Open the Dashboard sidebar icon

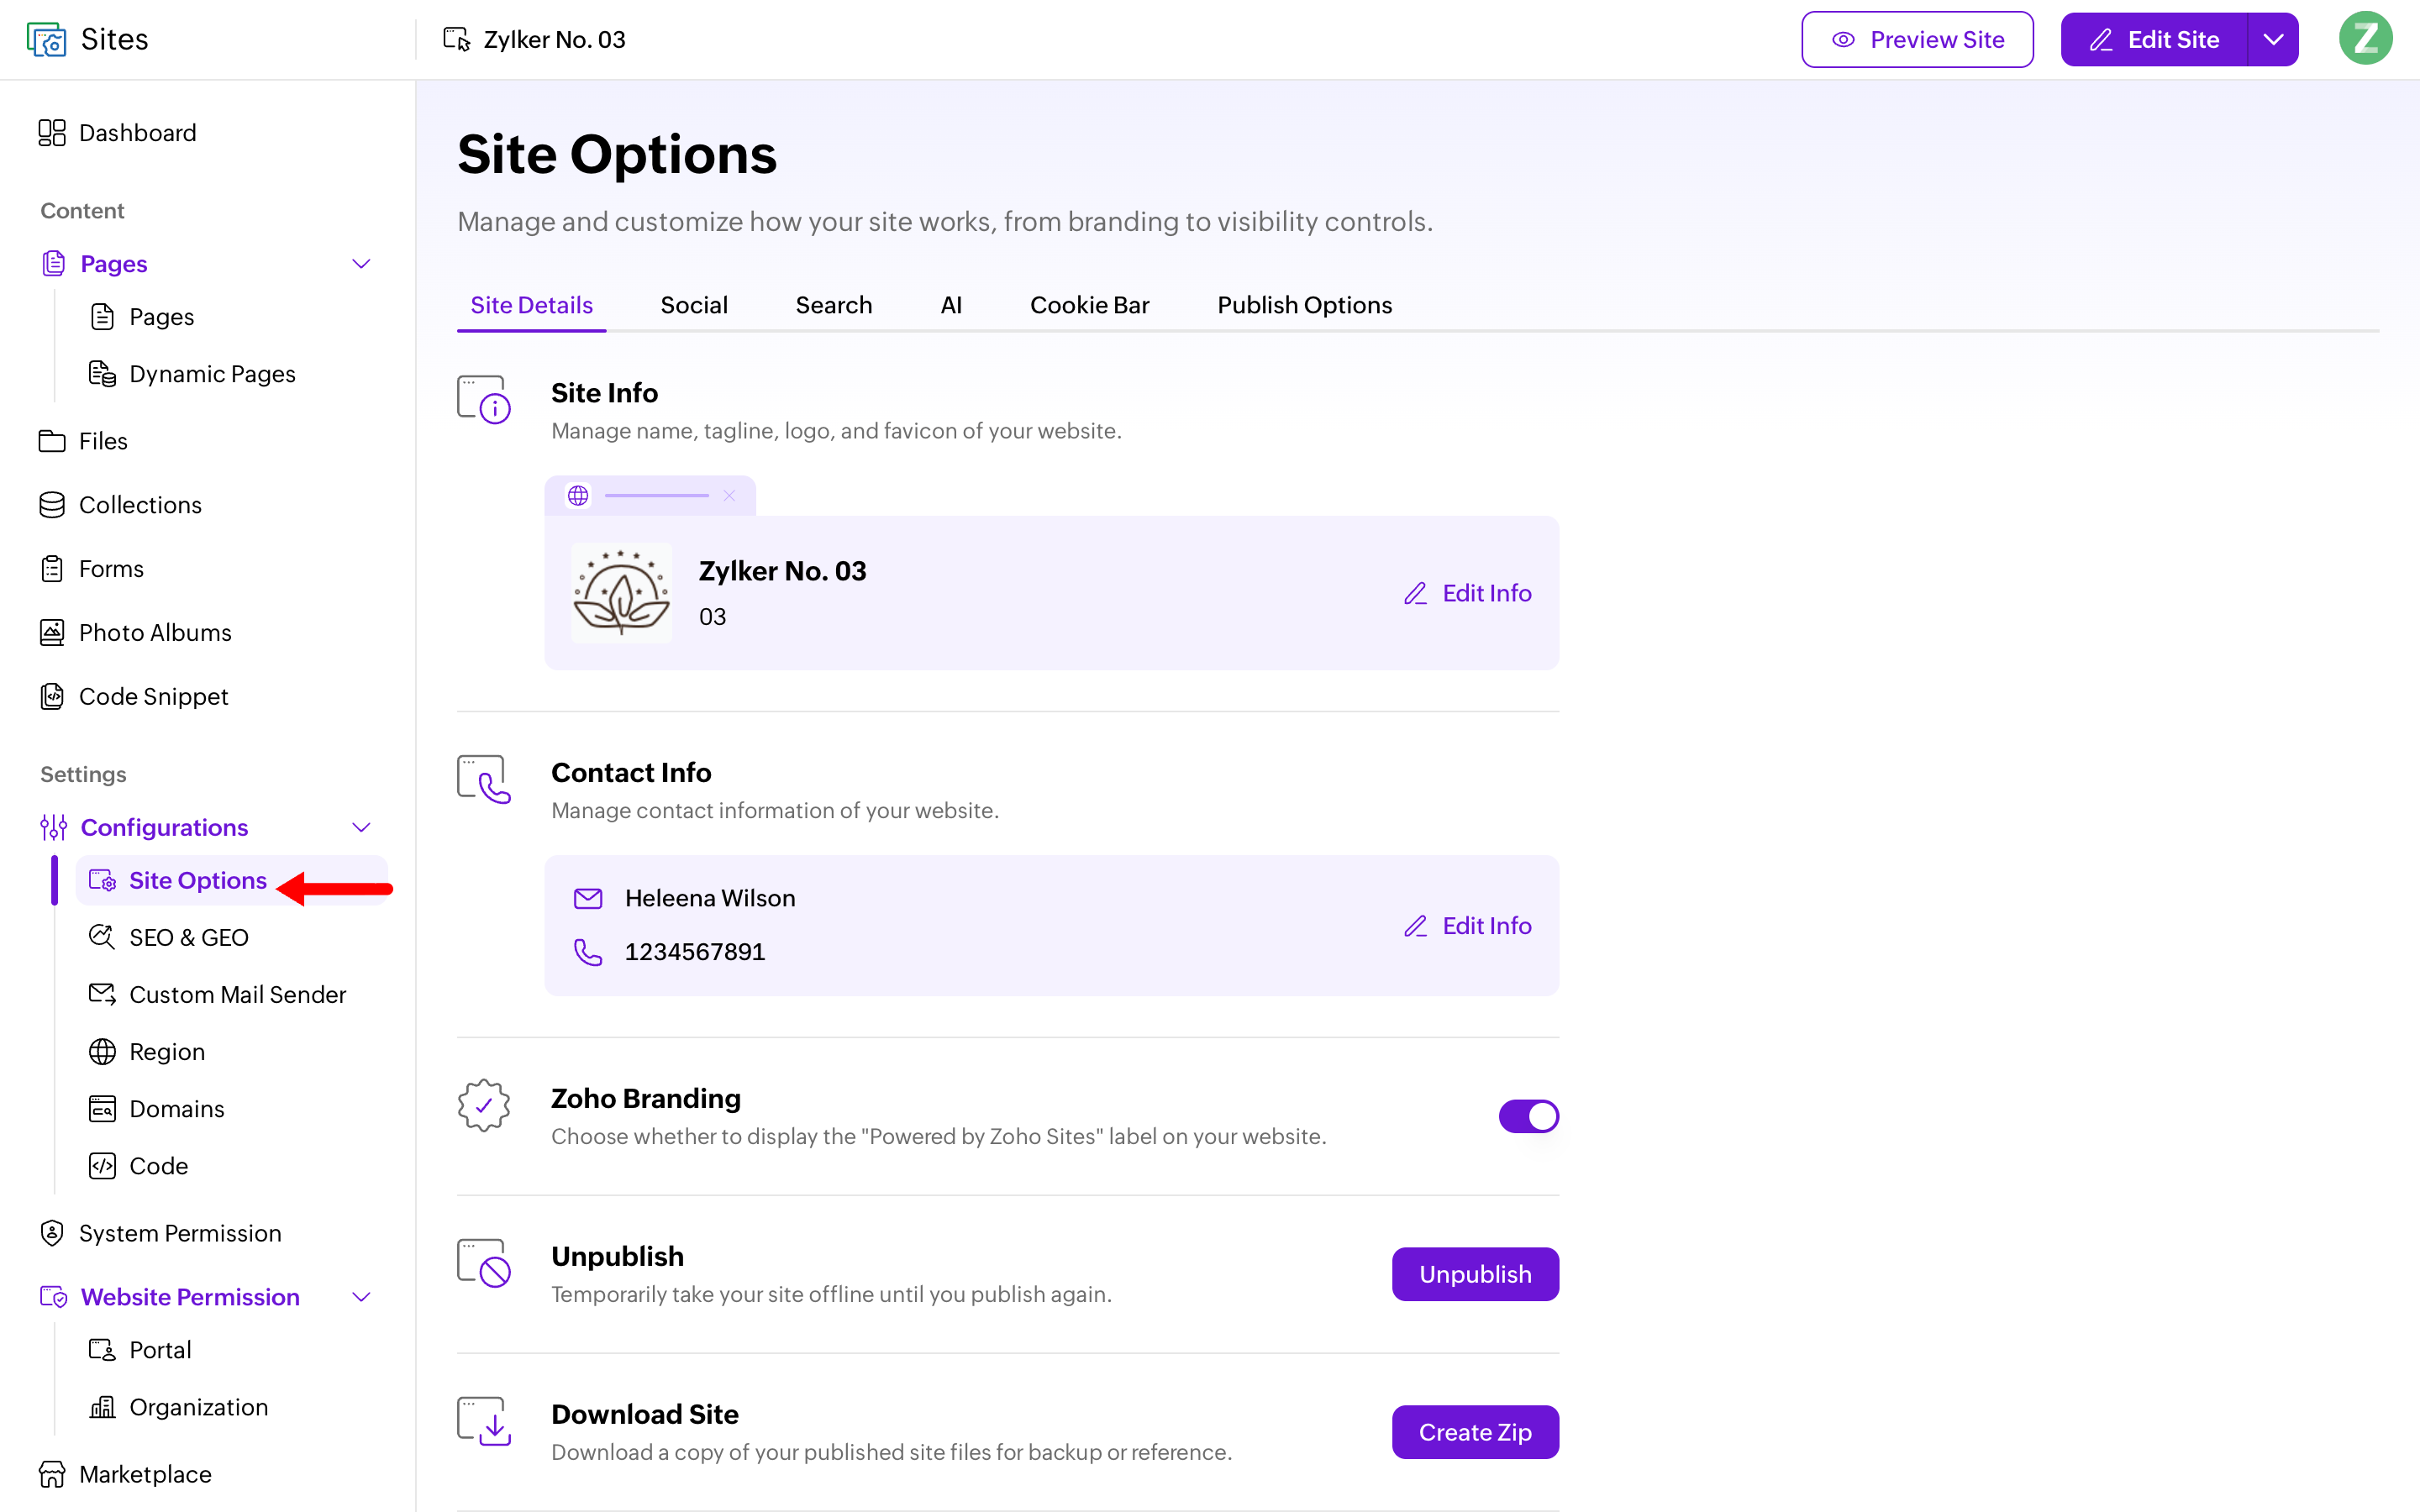[x=52, y=133]
